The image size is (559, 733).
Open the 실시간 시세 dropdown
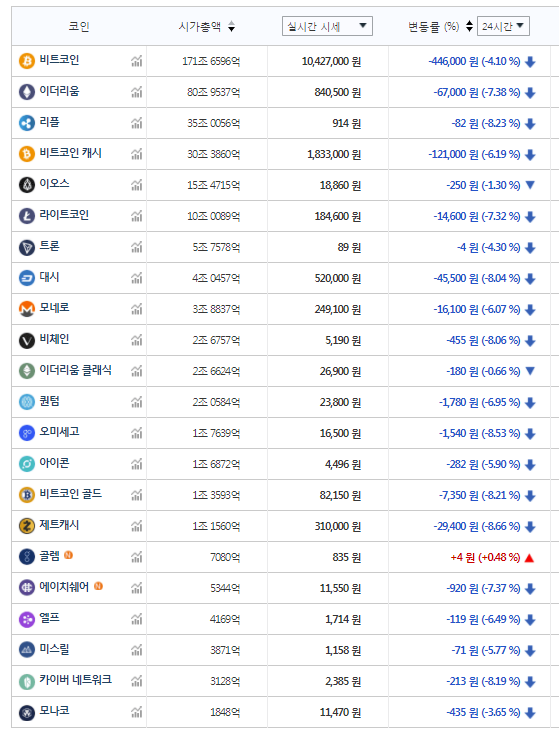point(327,26)
